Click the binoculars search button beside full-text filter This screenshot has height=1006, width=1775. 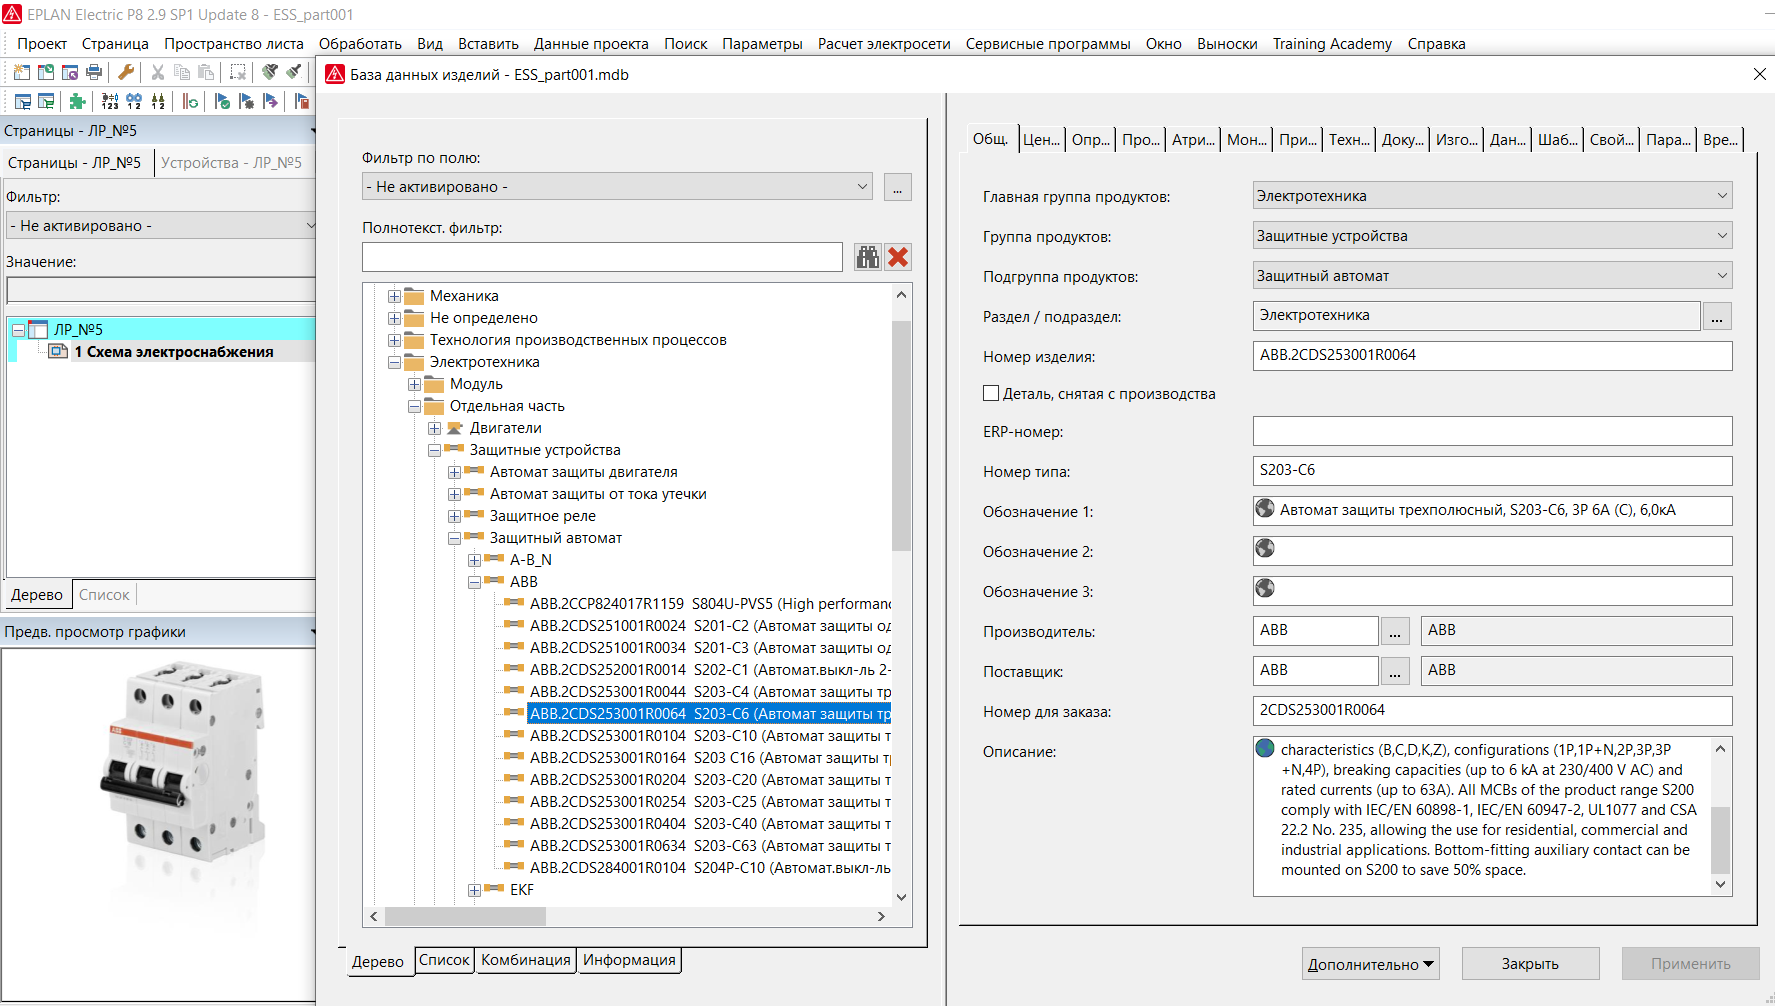click(x=868, y=257)
